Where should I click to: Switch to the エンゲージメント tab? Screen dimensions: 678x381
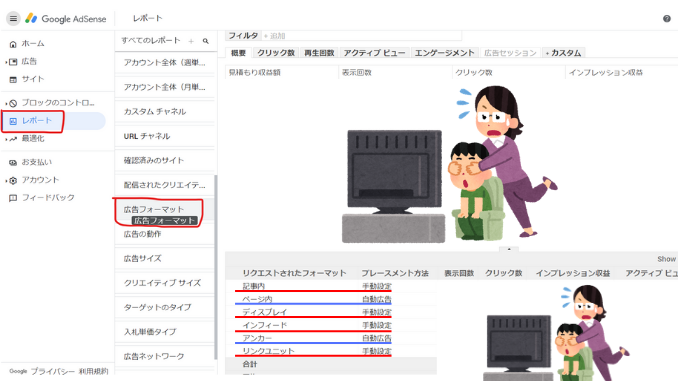[445, 53]
